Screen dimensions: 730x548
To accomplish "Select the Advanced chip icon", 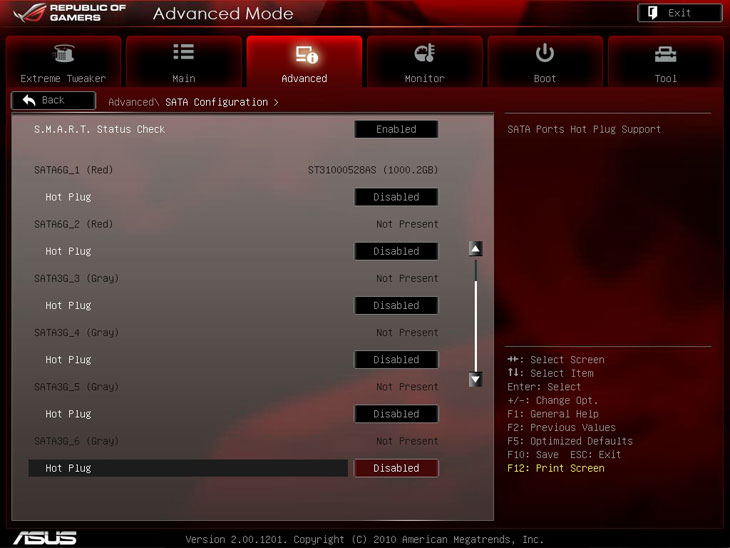I will [x=304, y=54].
